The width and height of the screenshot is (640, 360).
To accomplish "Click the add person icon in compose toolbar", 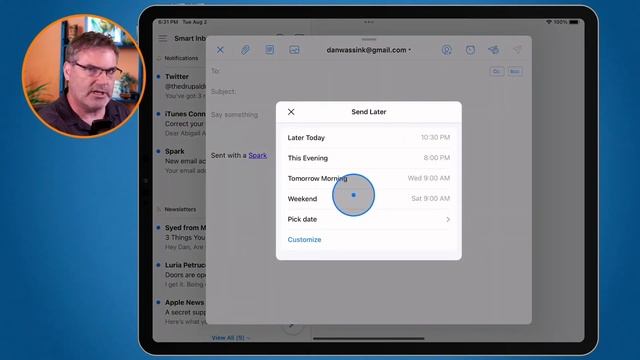I will click(x=447, y=50).
